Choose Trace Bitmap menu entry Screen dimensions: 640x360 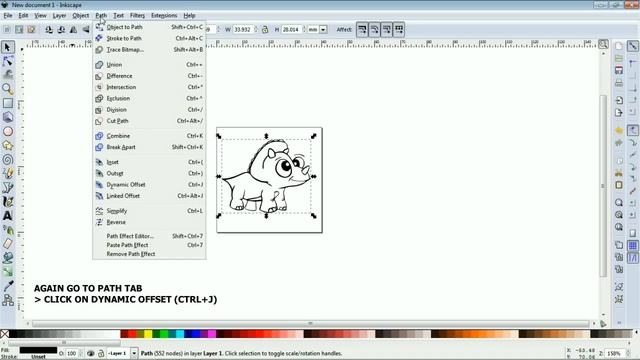coord(149,49)
